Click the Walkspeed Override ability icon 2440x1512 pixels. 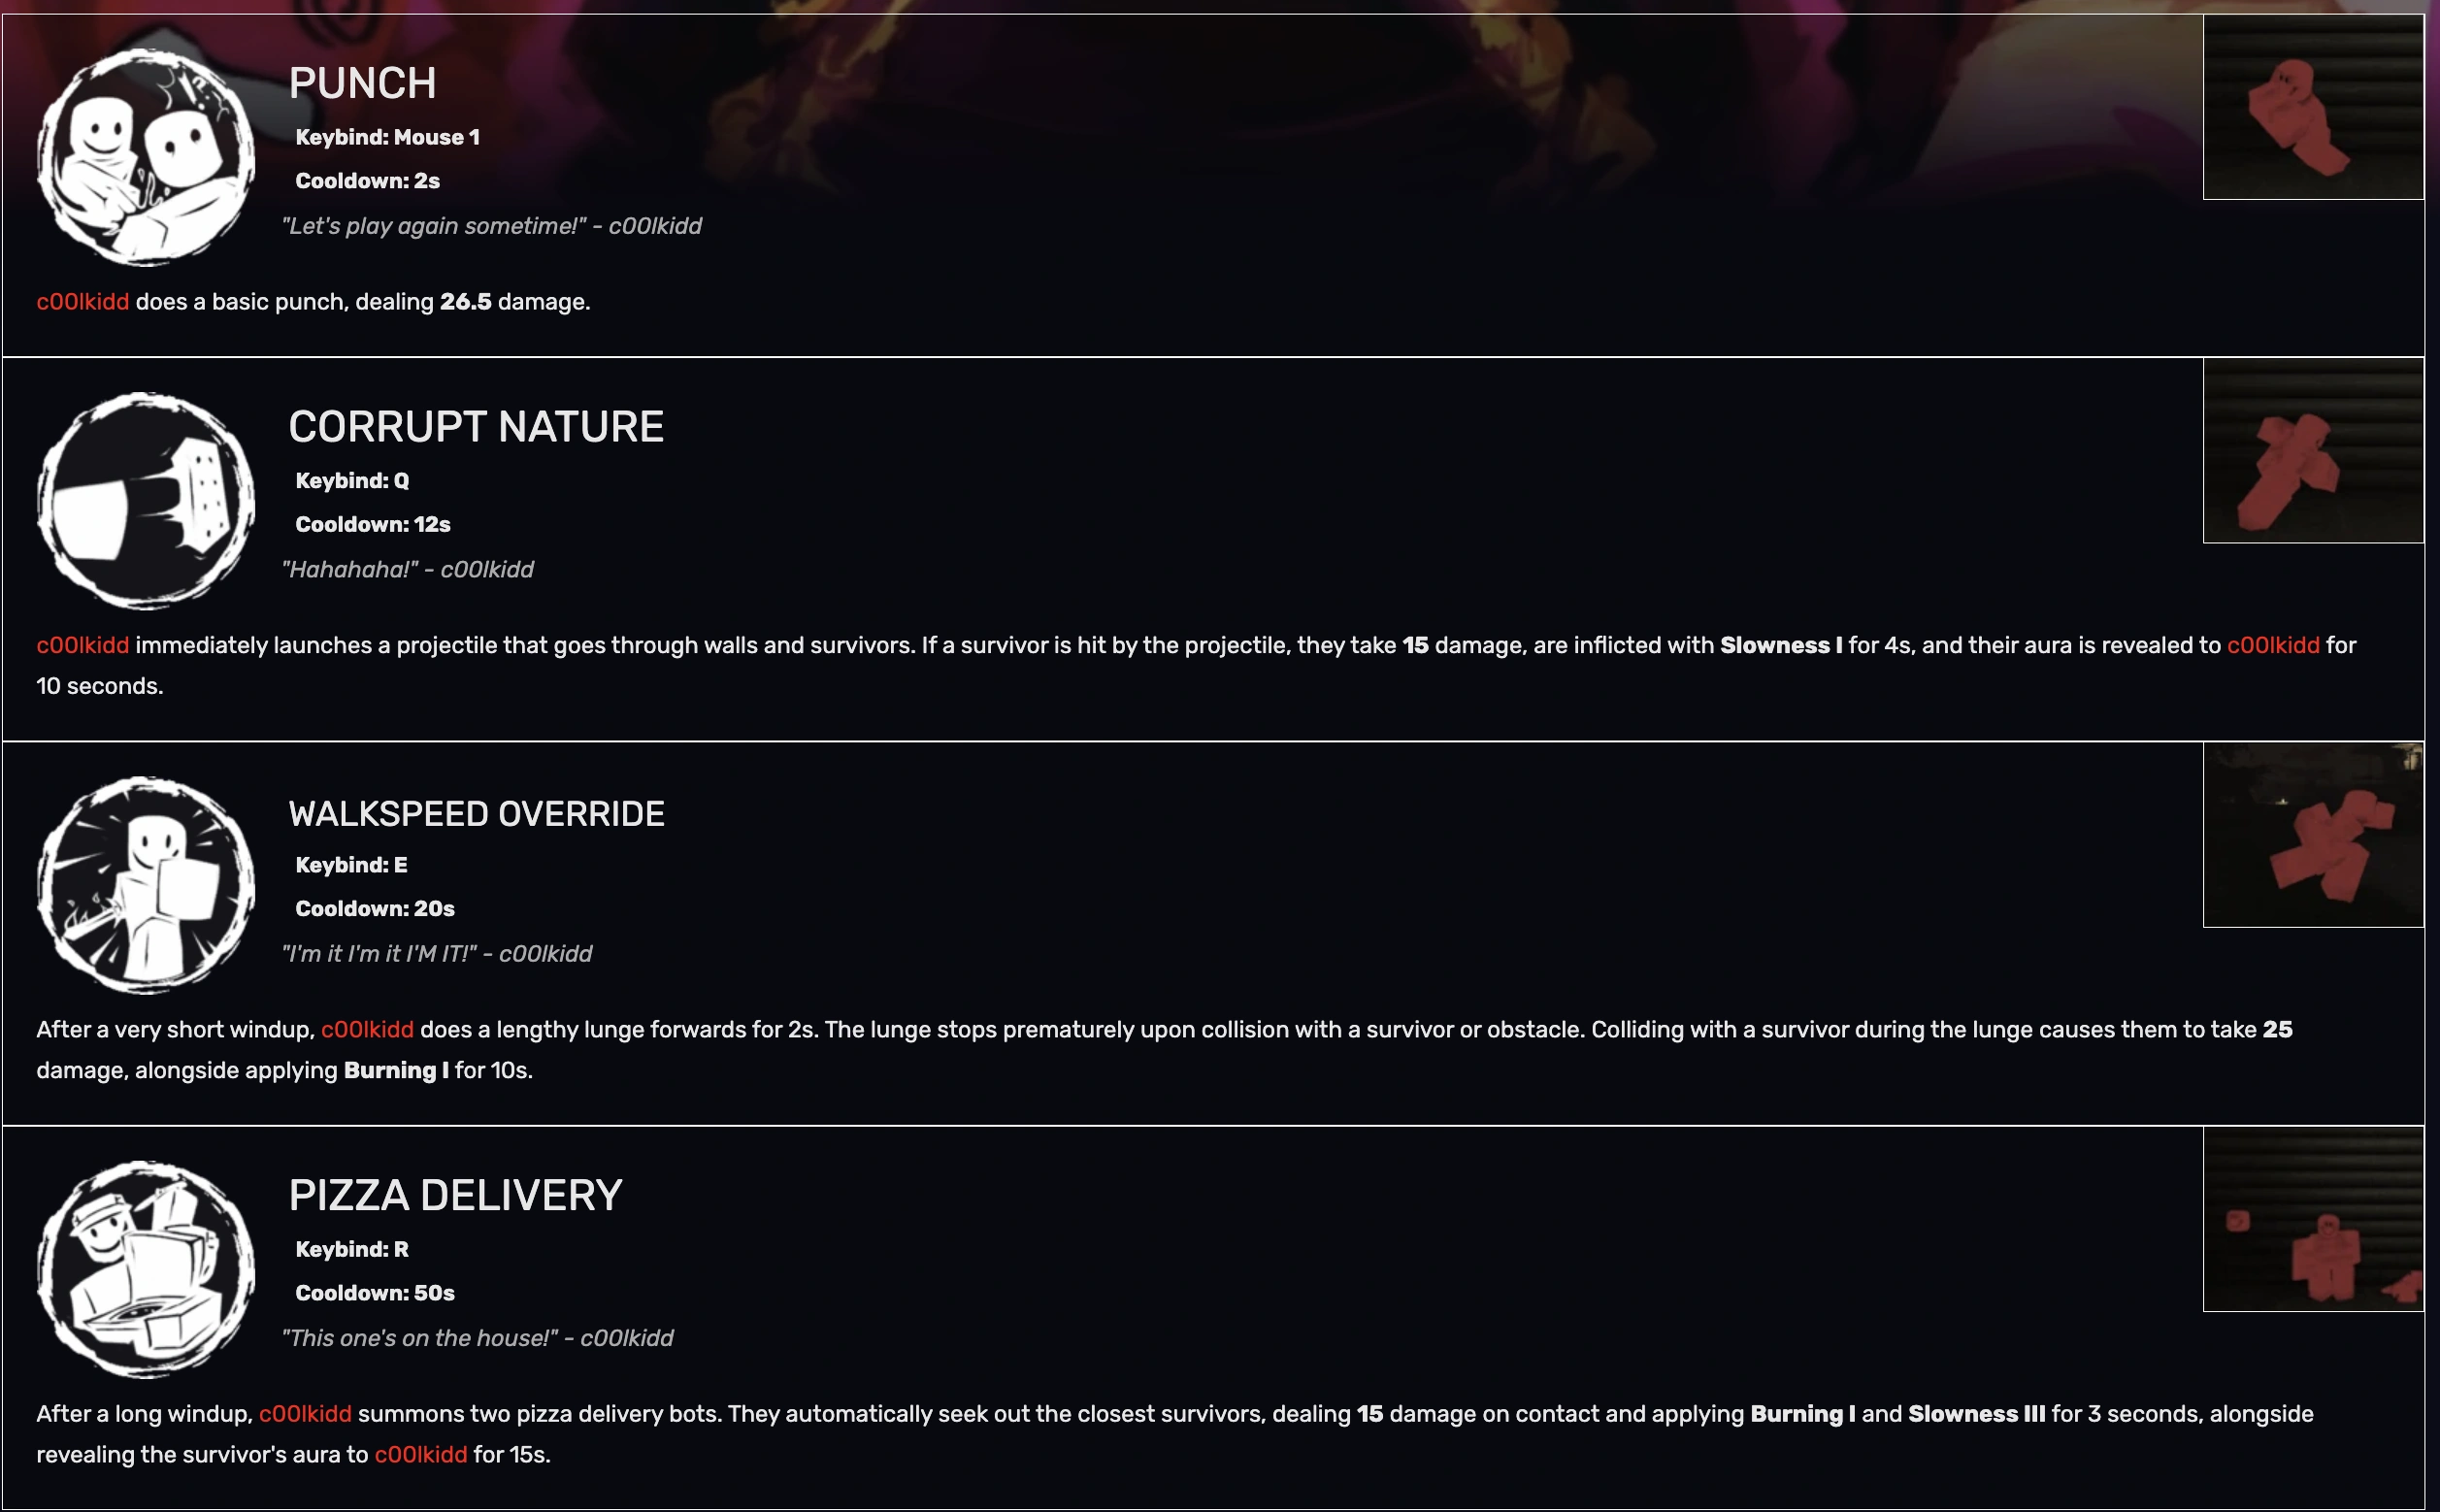point(146,885)
